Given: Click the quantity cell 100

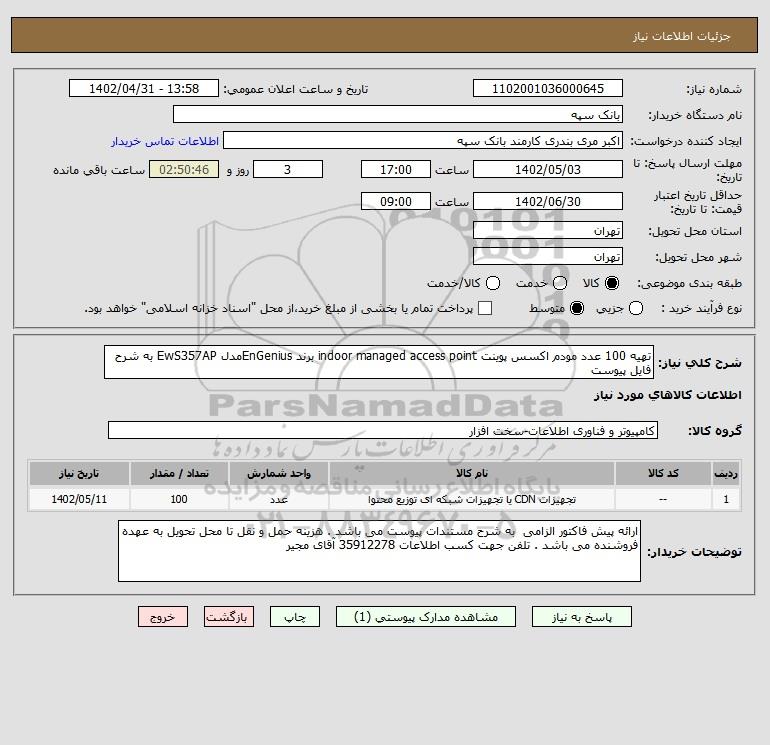Looking at the screenshot, I should (179, 499).
